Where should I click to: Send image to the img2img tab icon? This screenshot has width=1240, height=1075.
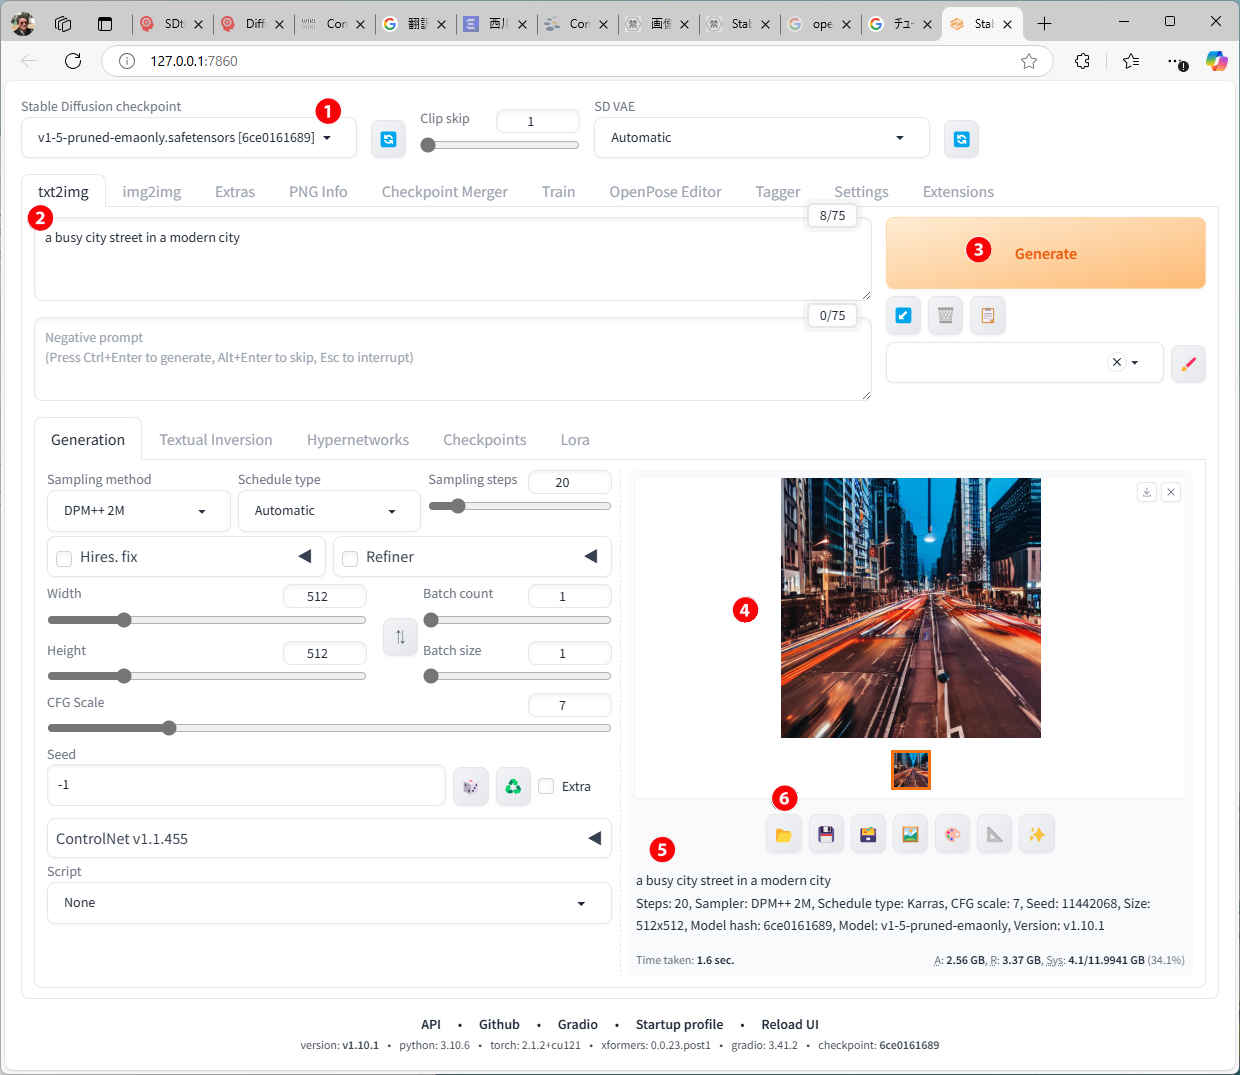pos(910,834)
